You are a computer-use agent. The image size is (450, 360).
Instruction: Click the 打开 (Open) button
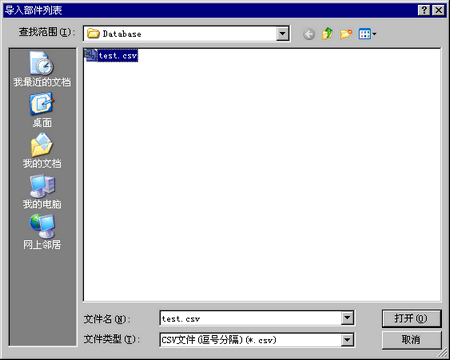[x=411, y=318]
